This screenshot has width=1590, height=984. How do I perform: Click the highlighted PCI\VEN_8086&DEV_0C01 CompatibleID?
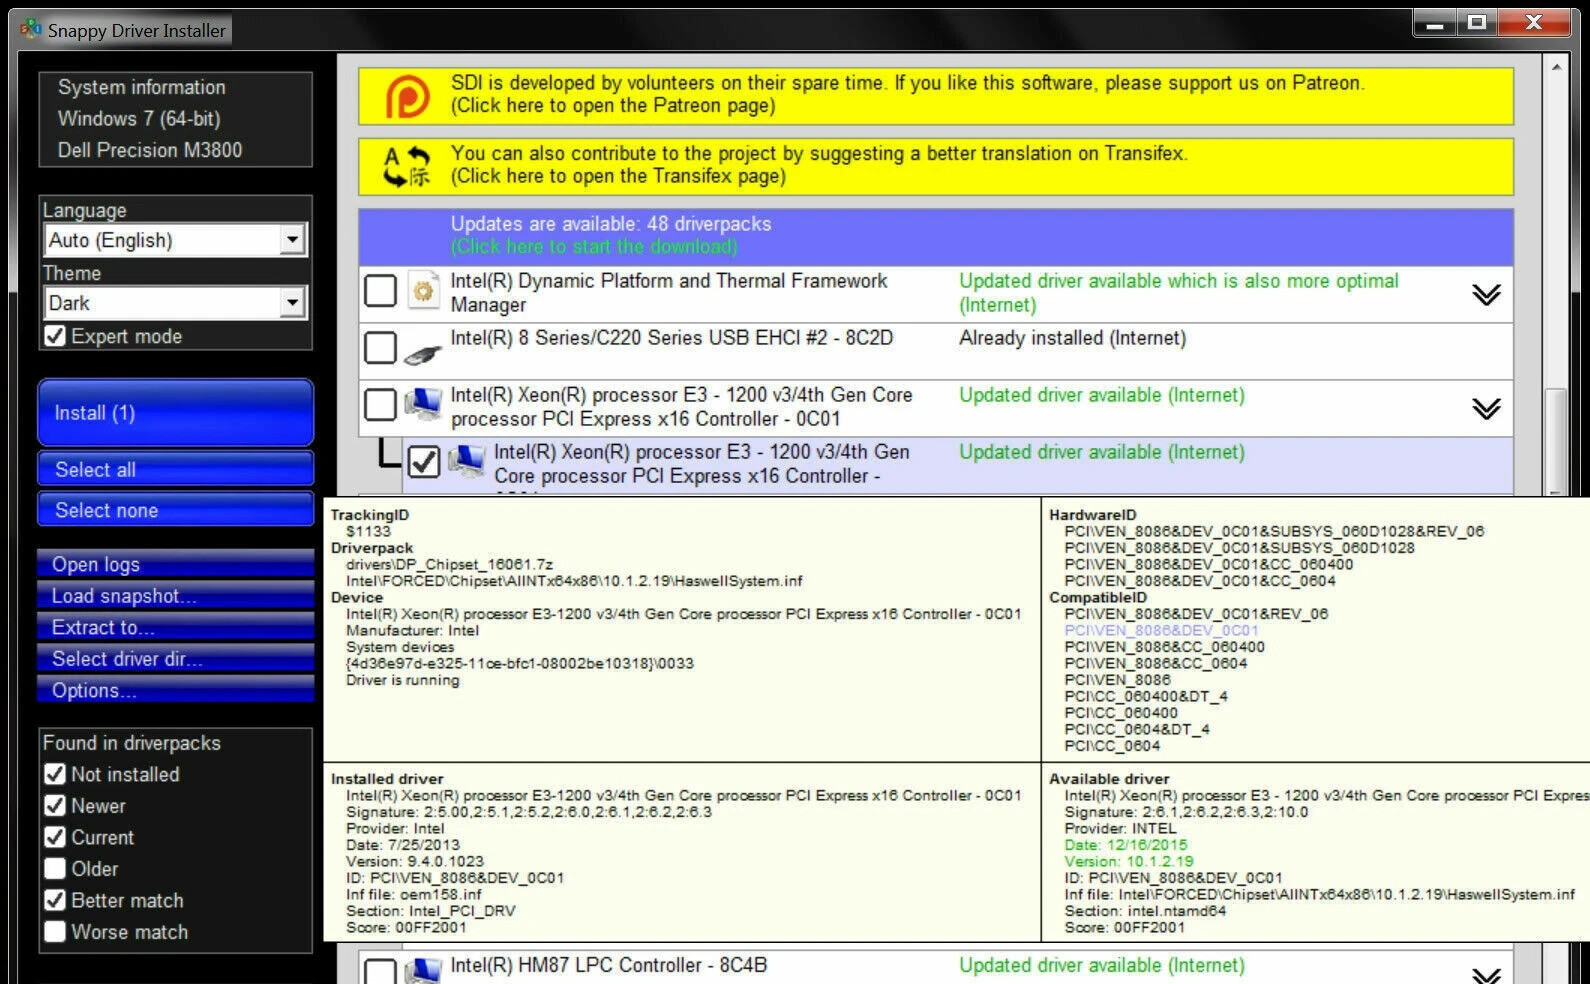1161,630
